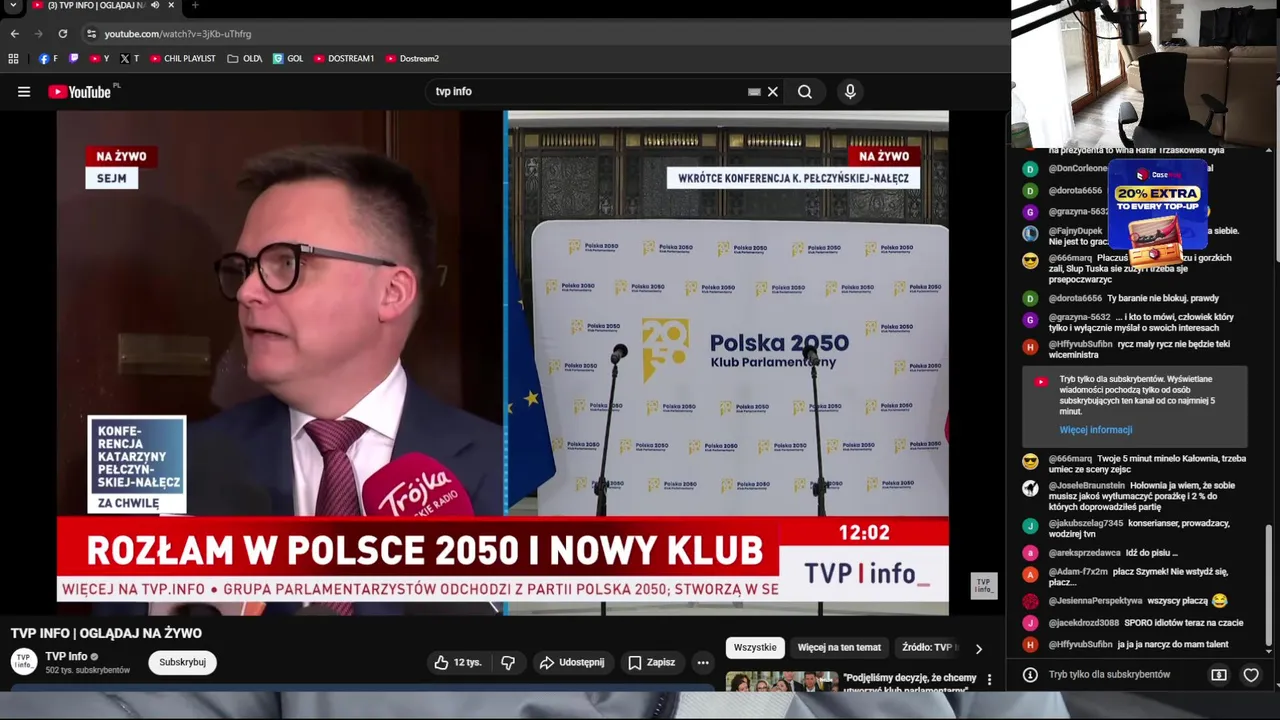Expand the tab search chevron
The image size is (1280, 720).
13,6
